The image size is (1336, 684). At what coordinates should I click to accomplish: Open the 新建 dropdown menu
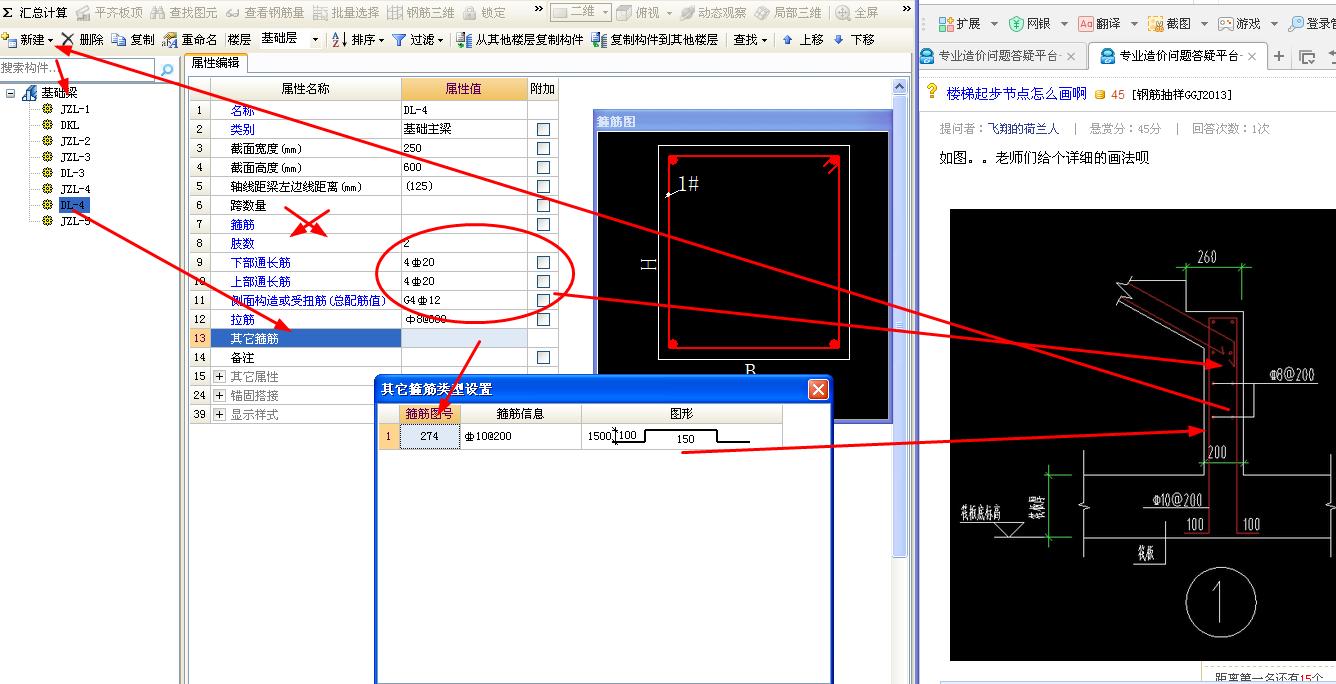click(50, 40)
